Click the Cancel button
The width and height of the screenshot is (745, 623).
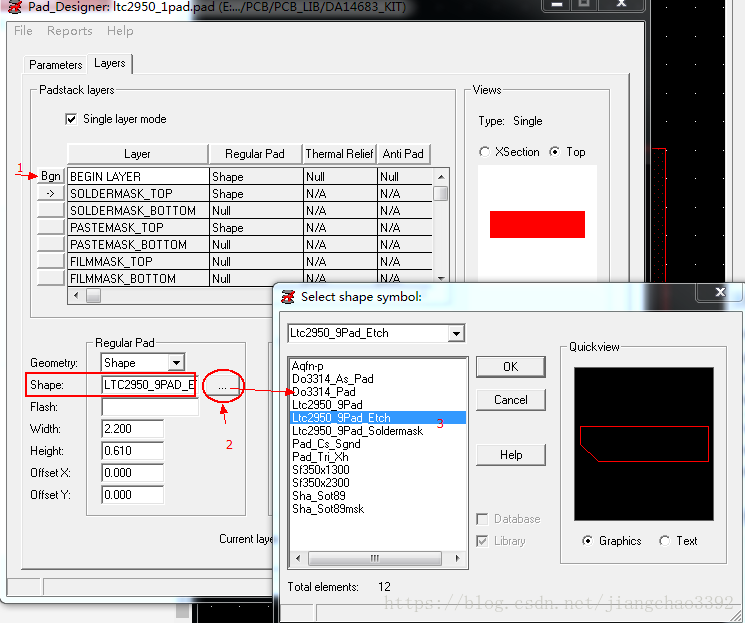[510, 400]
